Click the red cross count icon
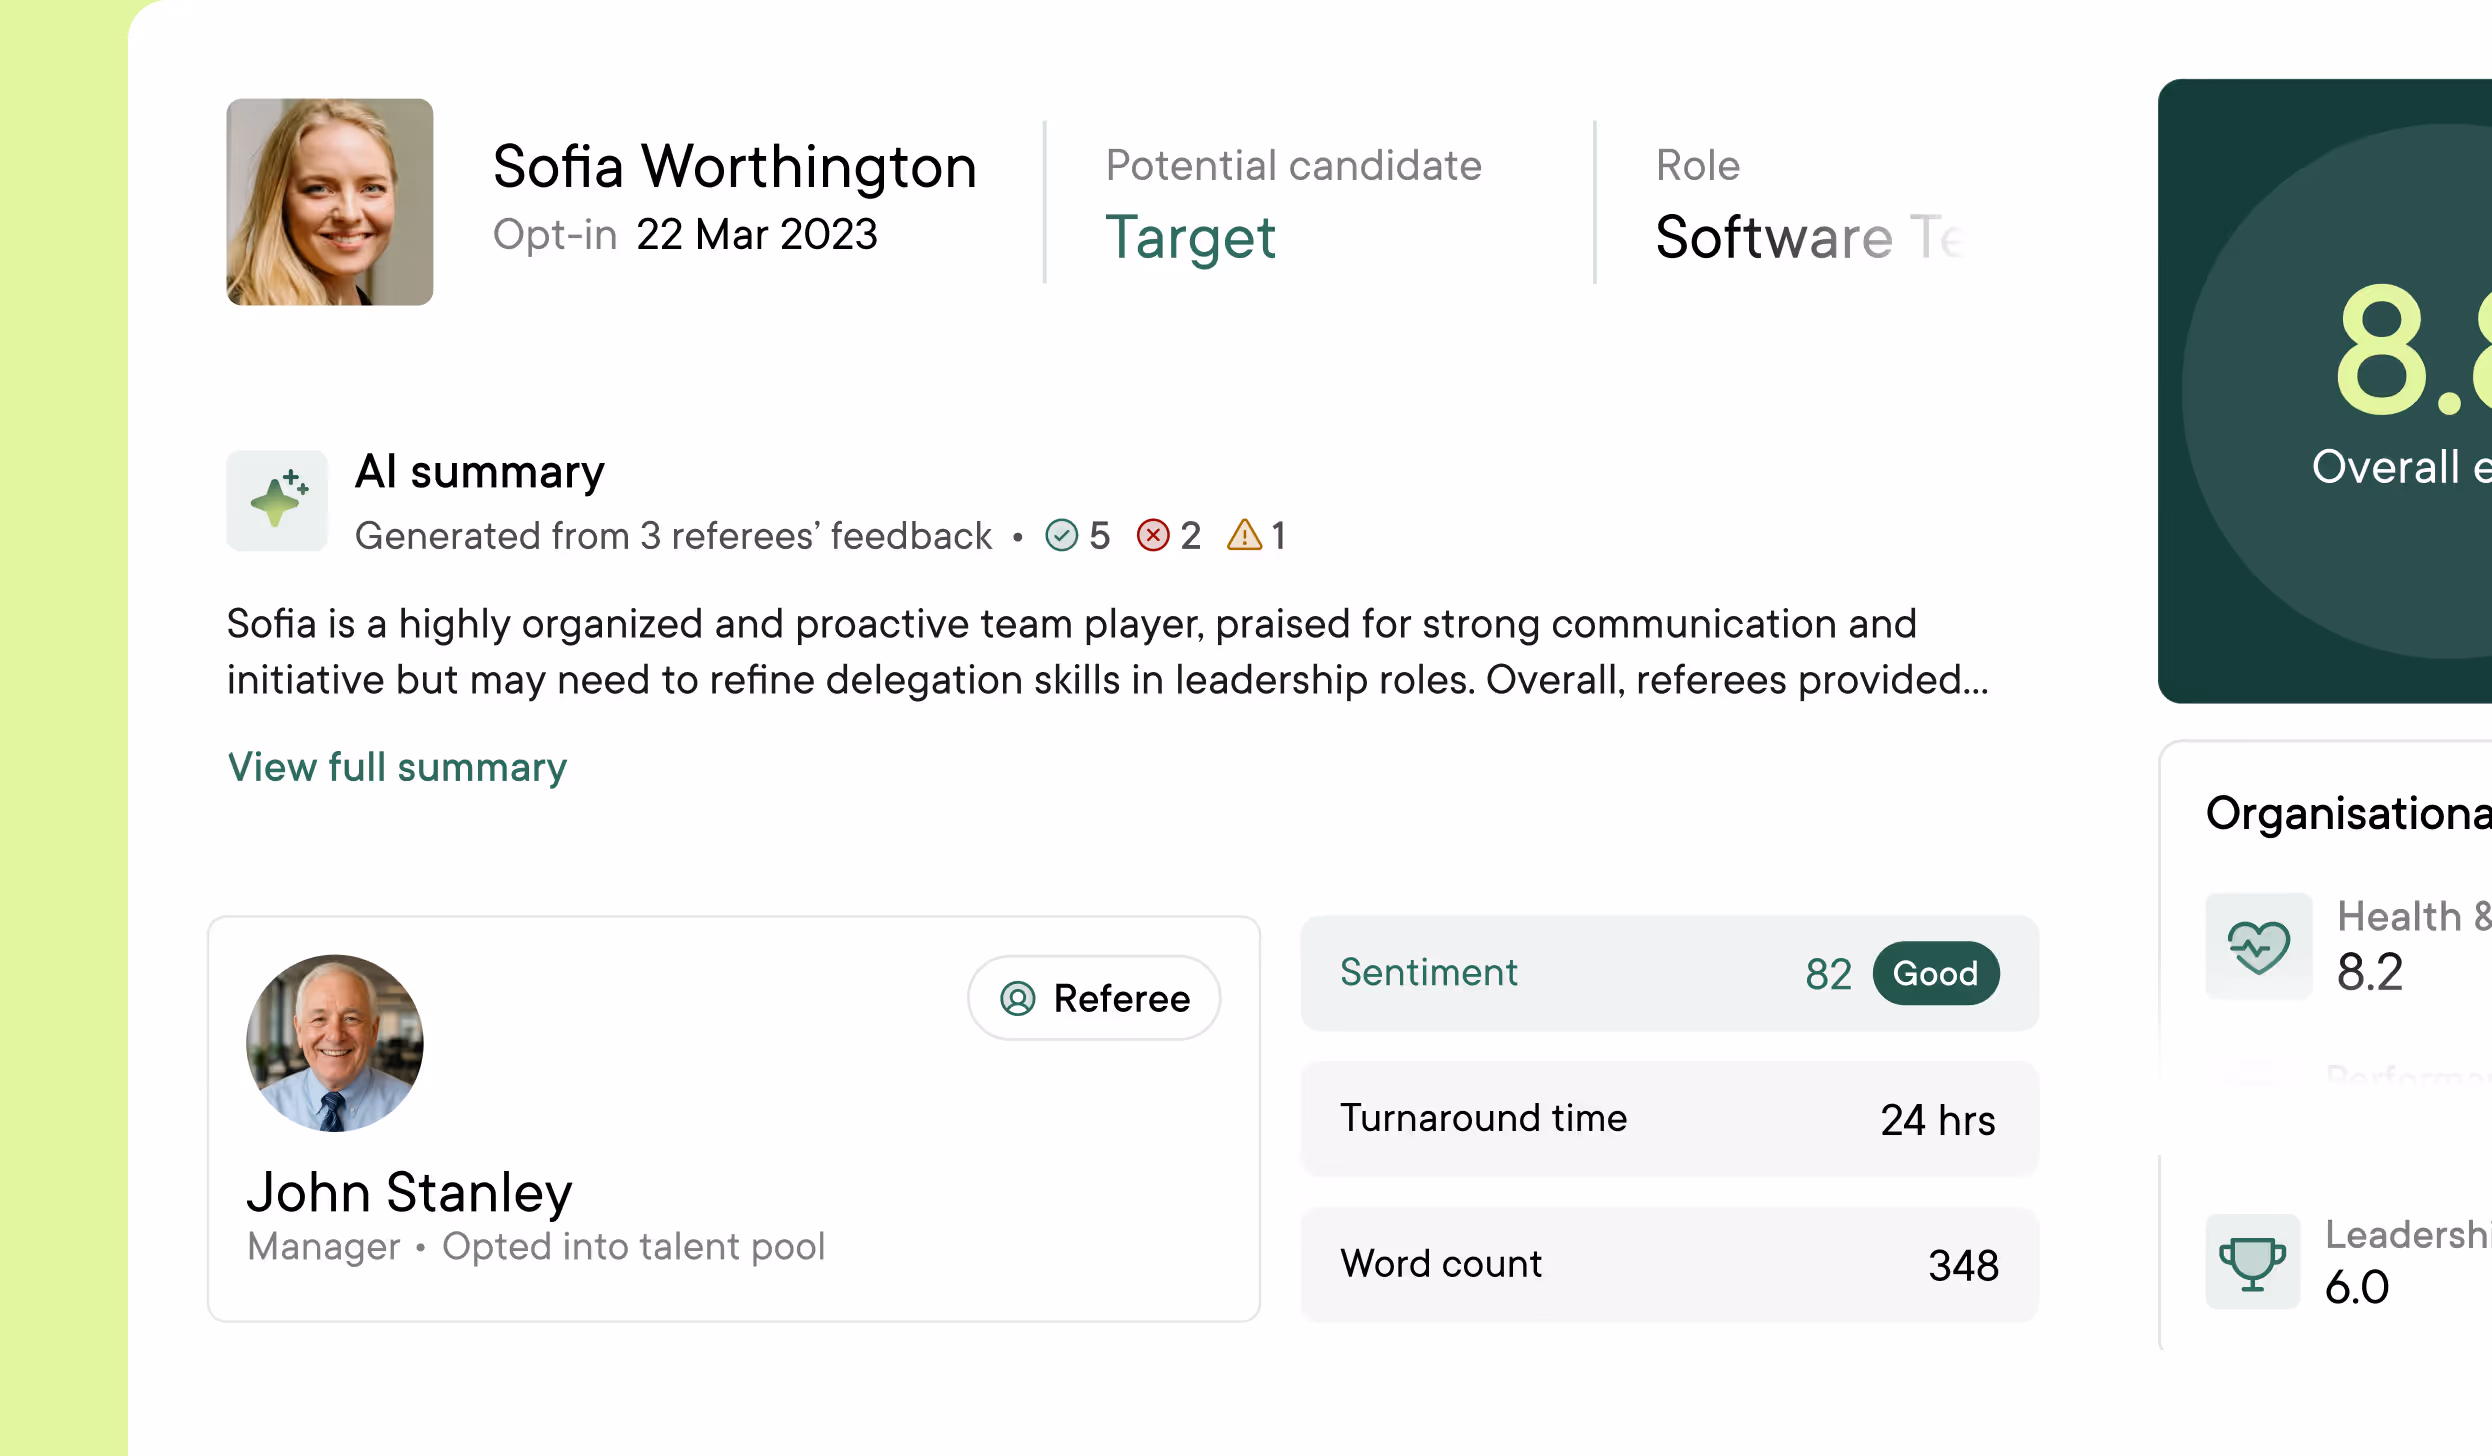This screenshot has width=2492, height=1456. coord(1152,536)
